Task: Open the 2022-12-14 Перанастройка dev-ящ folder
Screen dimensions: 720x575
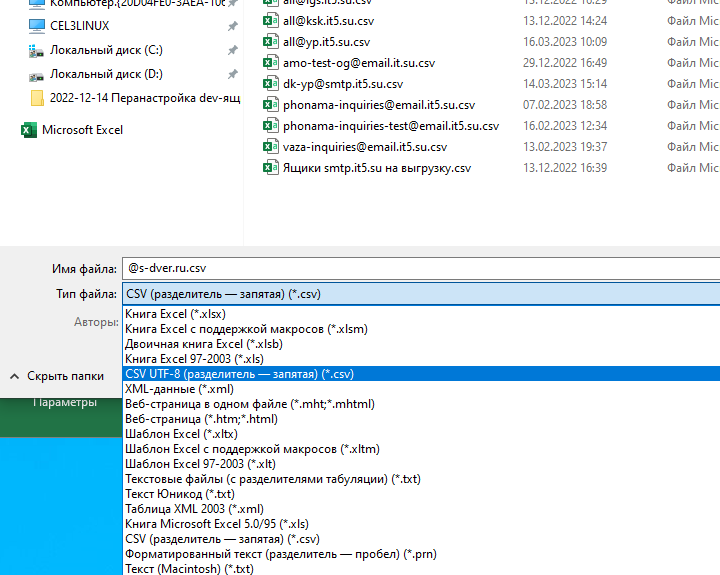Action: (145, 98)
